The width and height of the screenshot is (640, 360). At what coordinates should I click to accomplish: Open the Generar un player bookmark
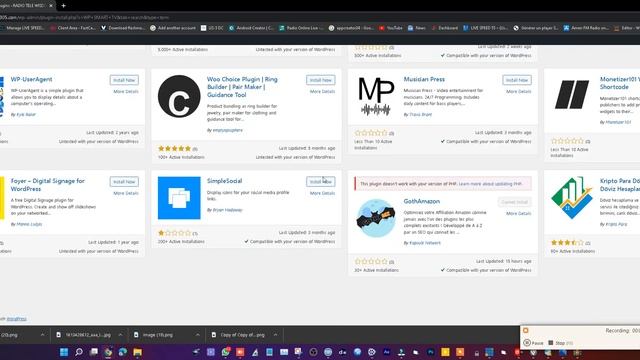tap(536, 28)
